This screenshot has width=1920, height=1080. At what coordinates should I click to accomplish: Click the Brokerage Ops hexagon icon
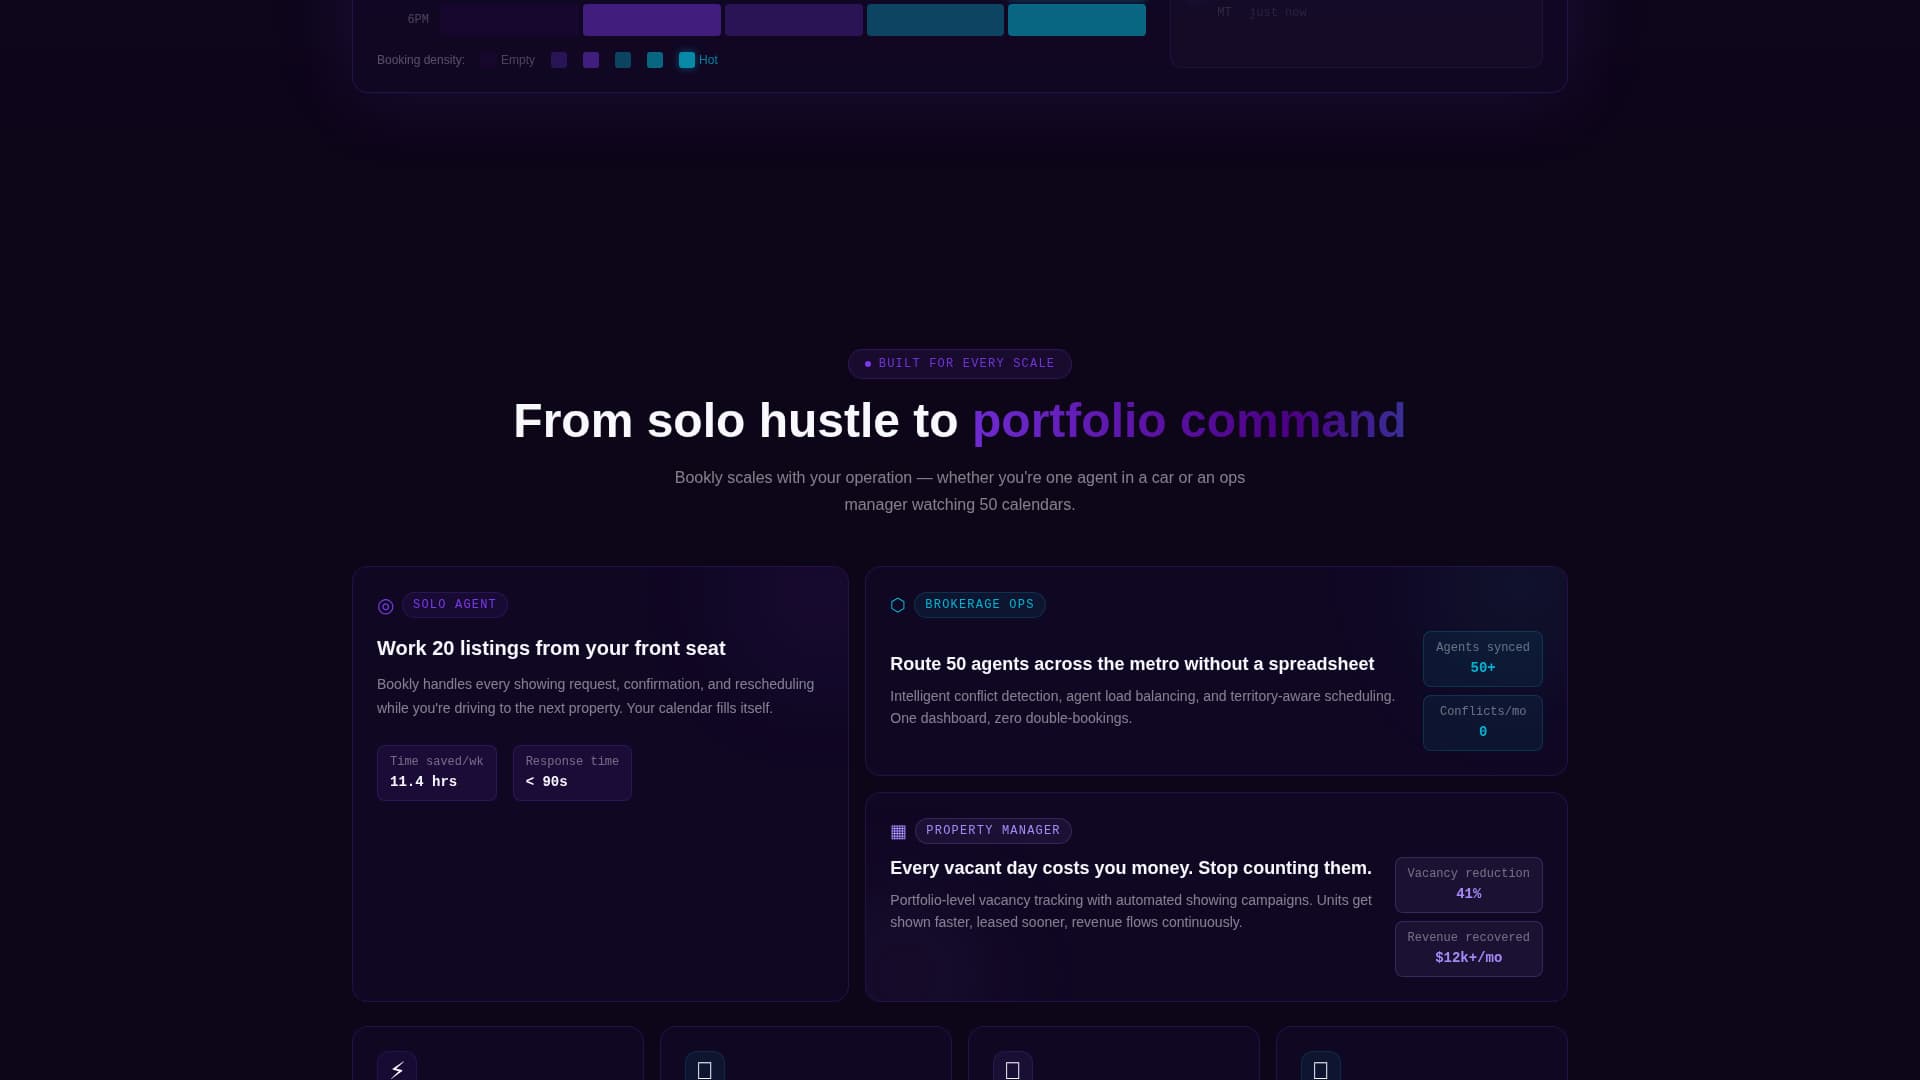[x=898, y=605]
